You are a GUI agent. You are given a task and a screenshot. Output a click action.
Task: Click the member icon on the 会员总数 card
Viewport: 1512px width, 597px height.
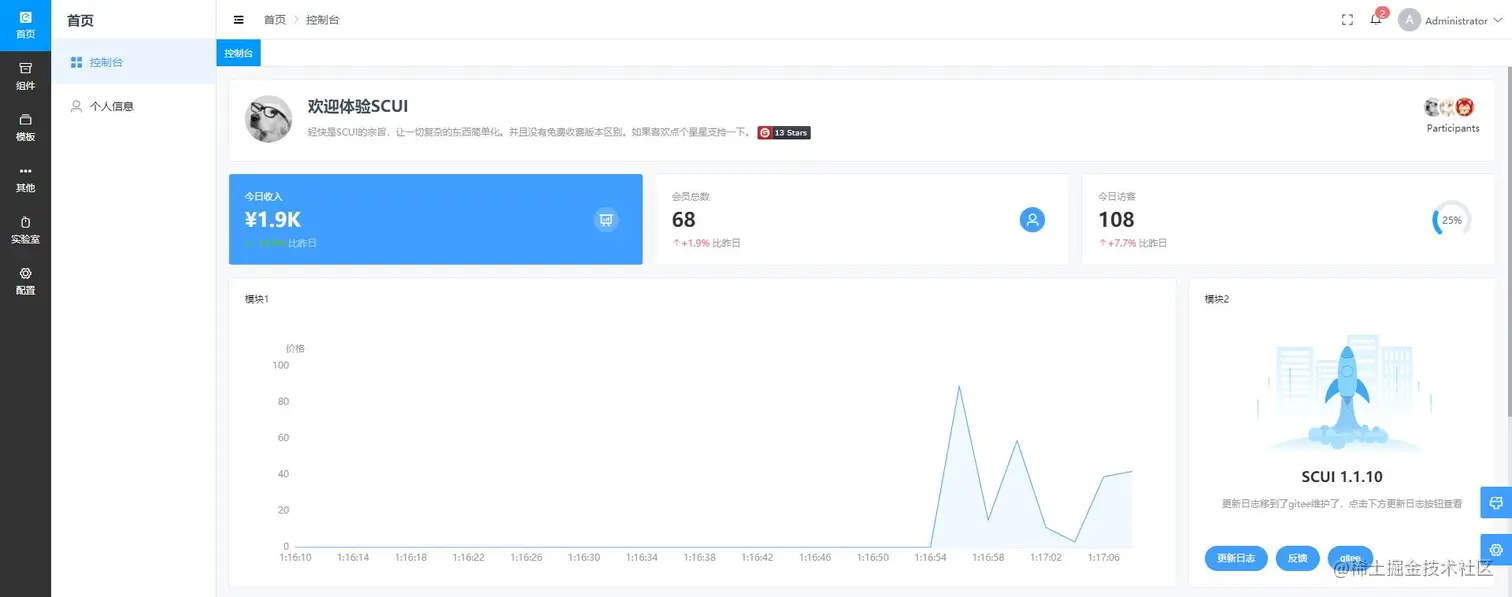coord(1032,219)
